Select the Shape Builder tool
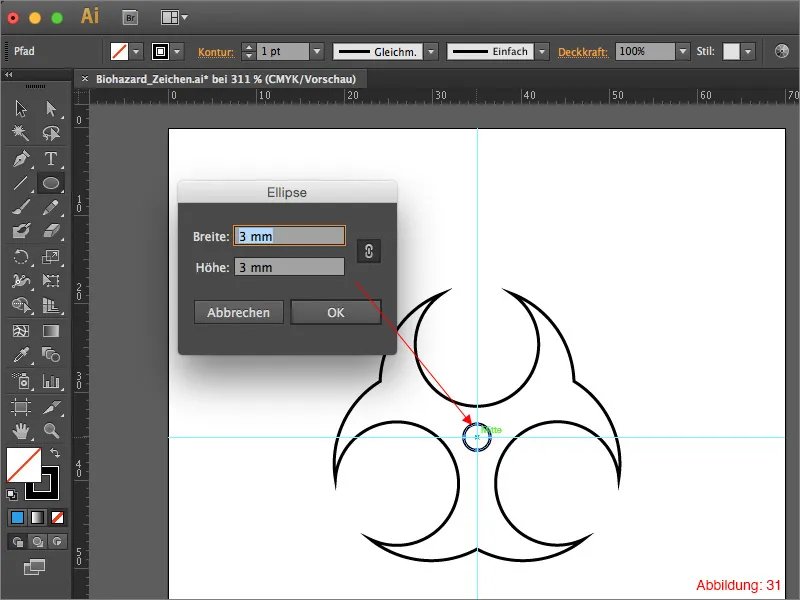Viewport: 800px width, 600px height. [21, 305]
